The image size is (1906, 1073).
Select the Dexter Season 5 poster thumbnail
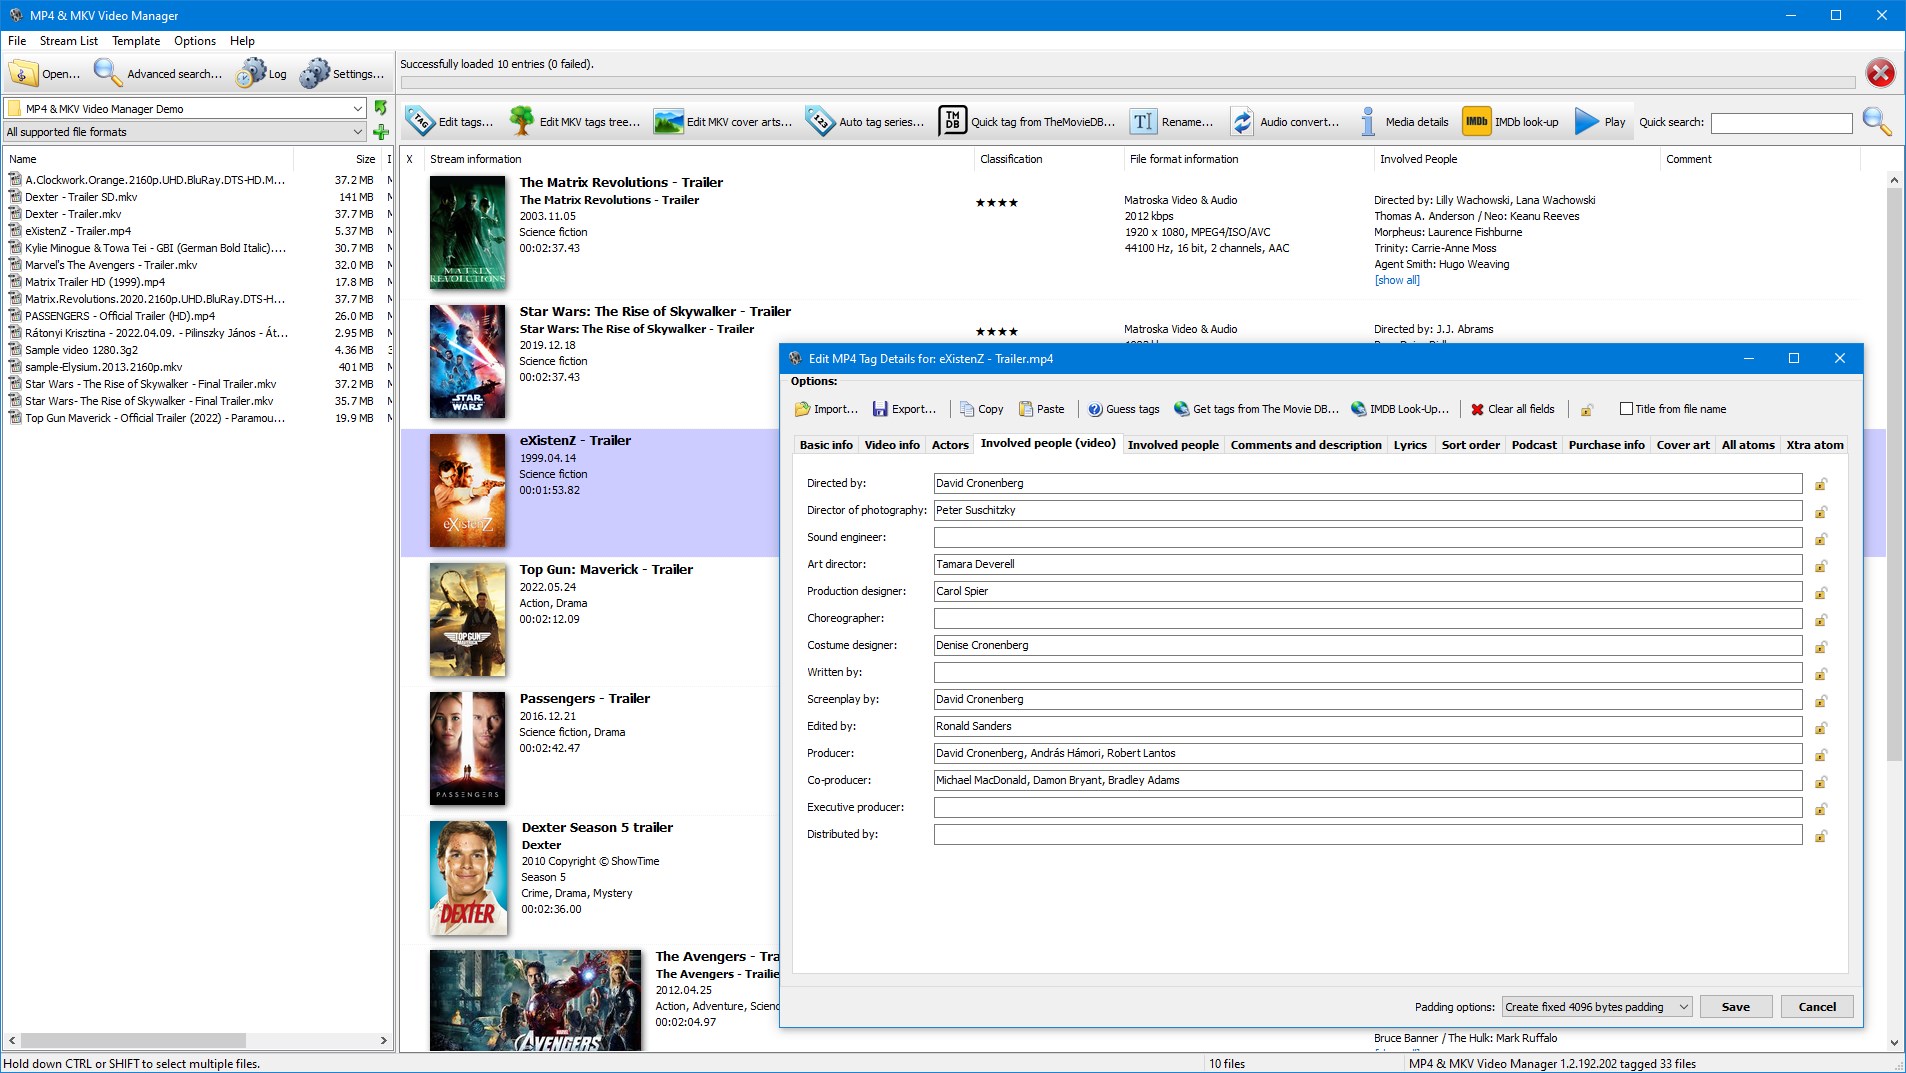468,878
